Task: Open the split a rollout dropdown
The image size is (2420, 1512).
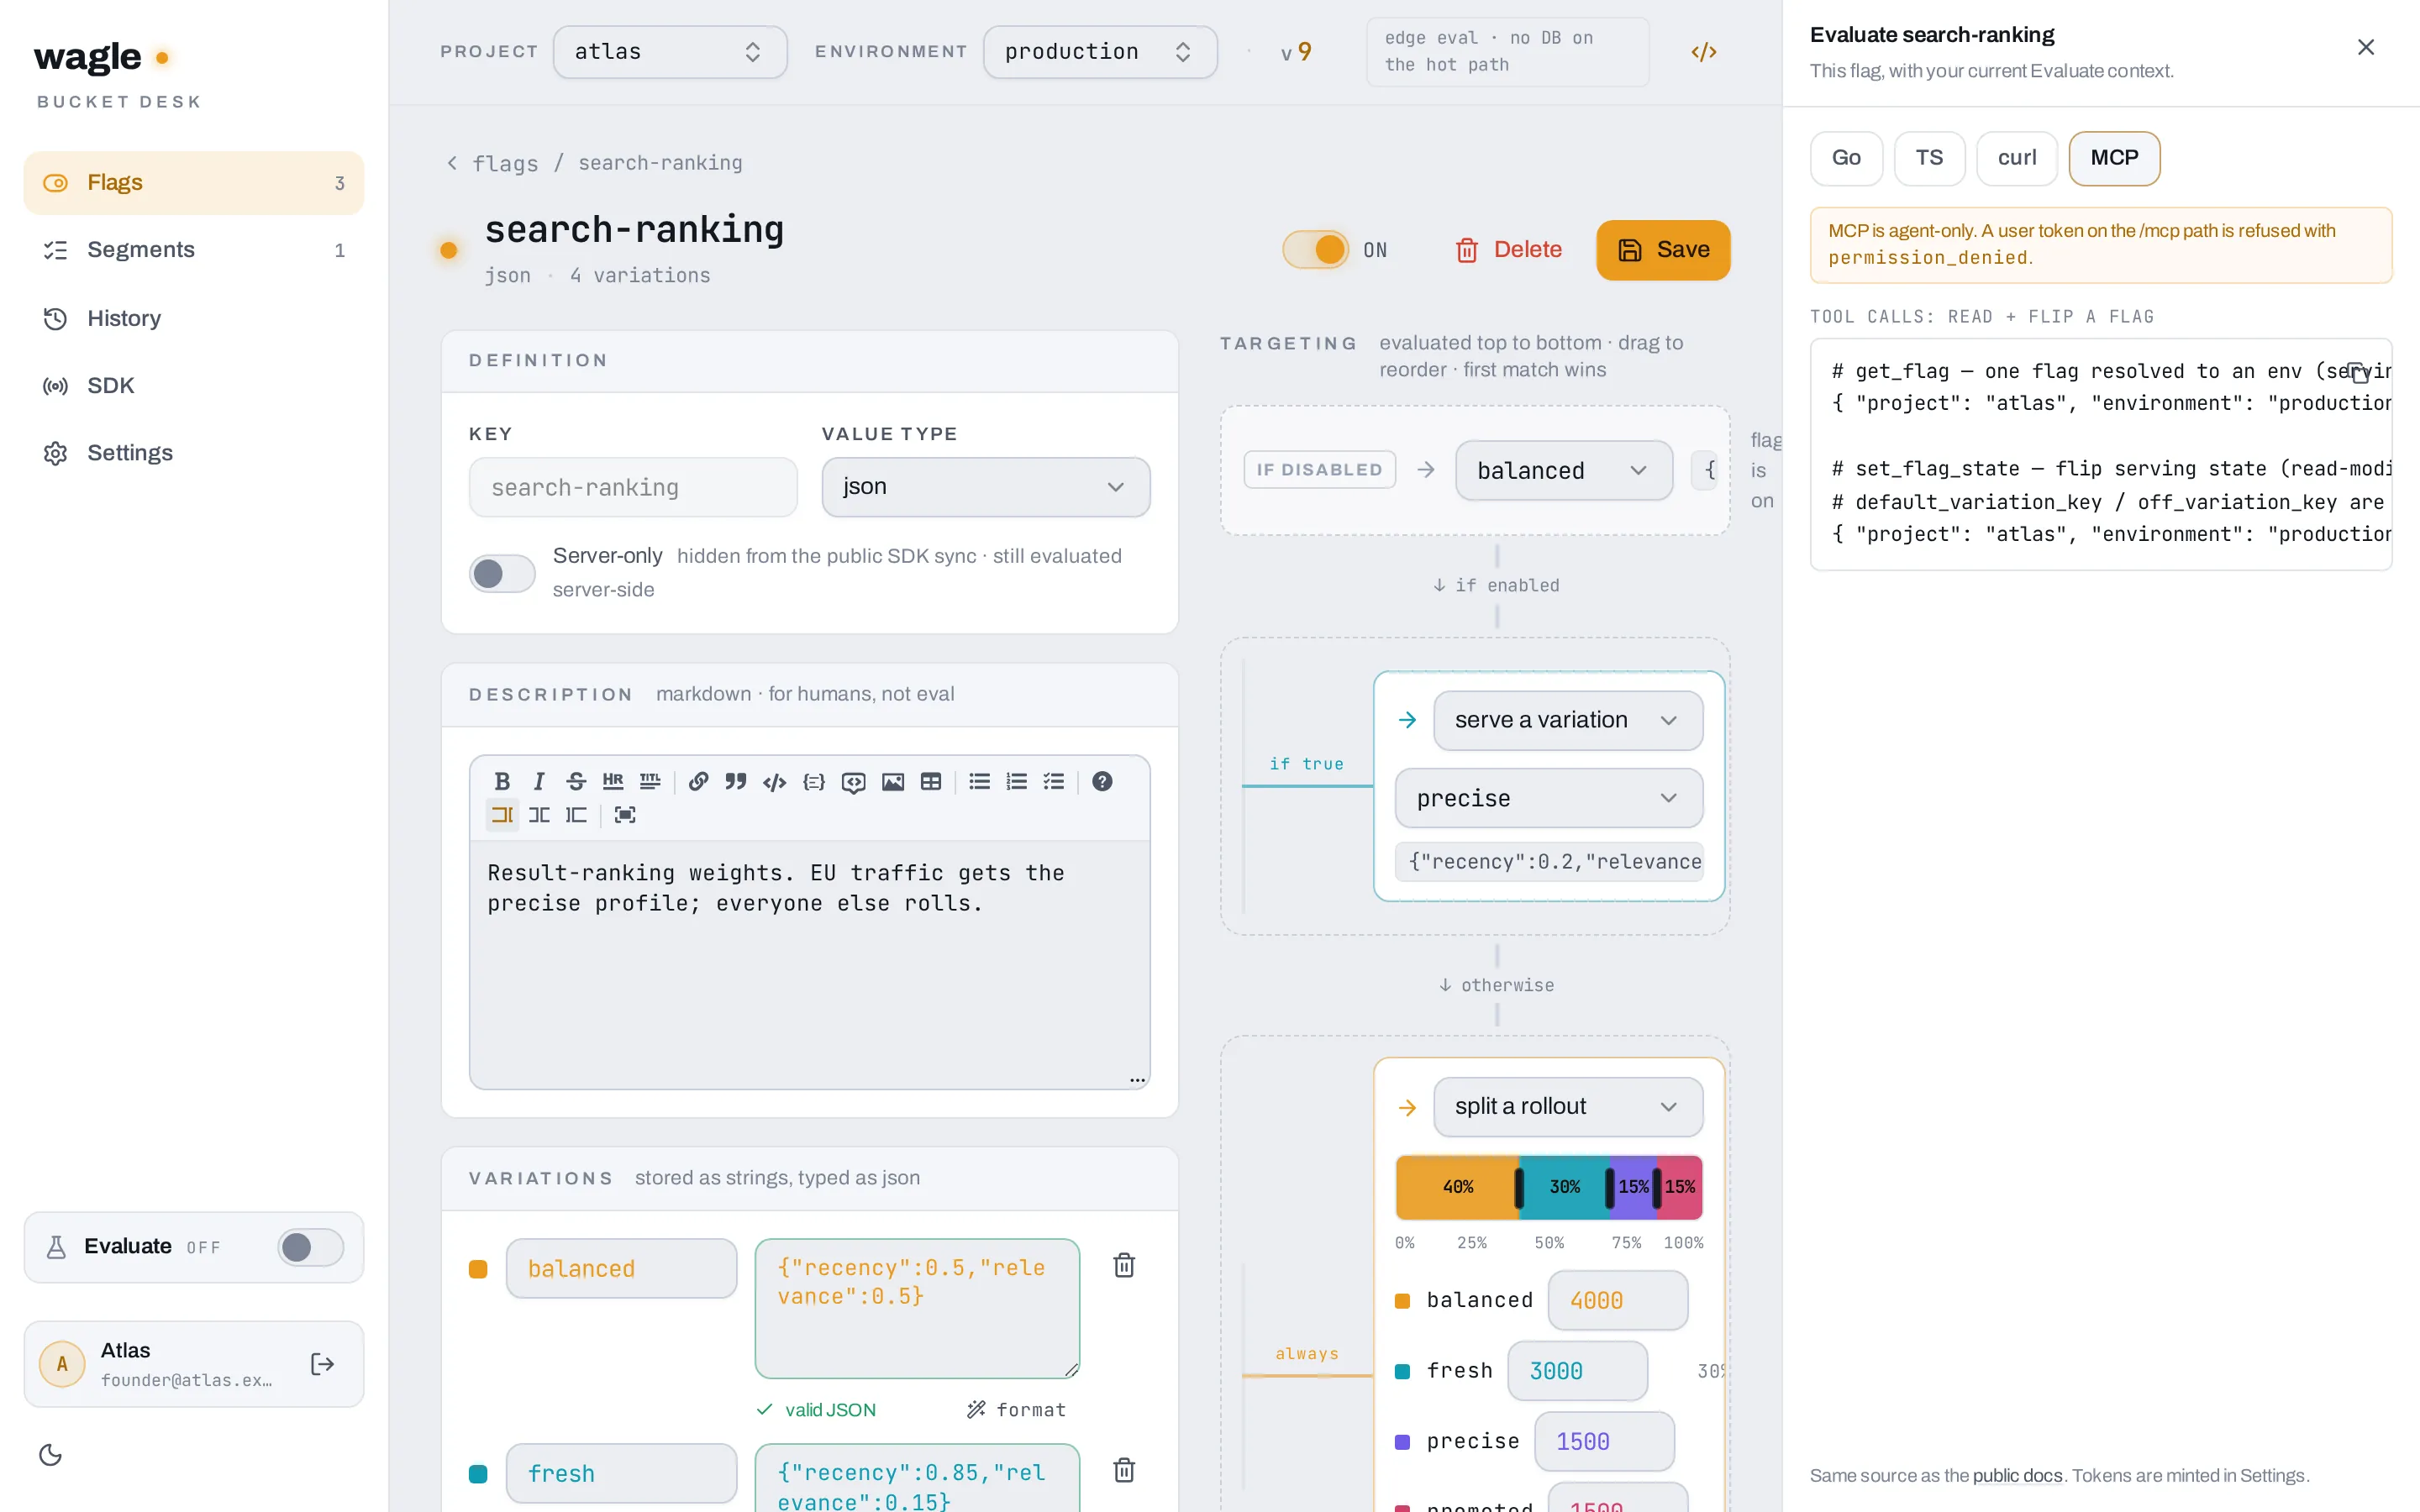Action: tap(1567, 1107)
